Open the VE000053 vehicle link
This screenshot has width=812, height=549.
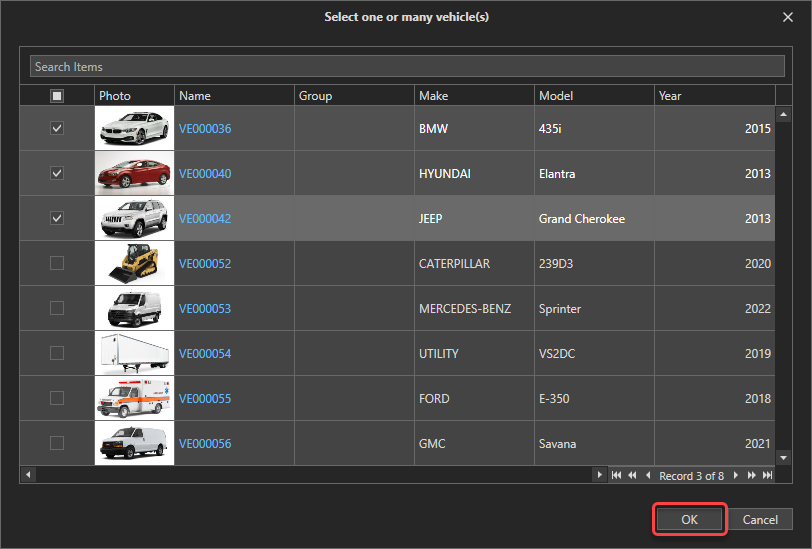[x=205, y=309]
